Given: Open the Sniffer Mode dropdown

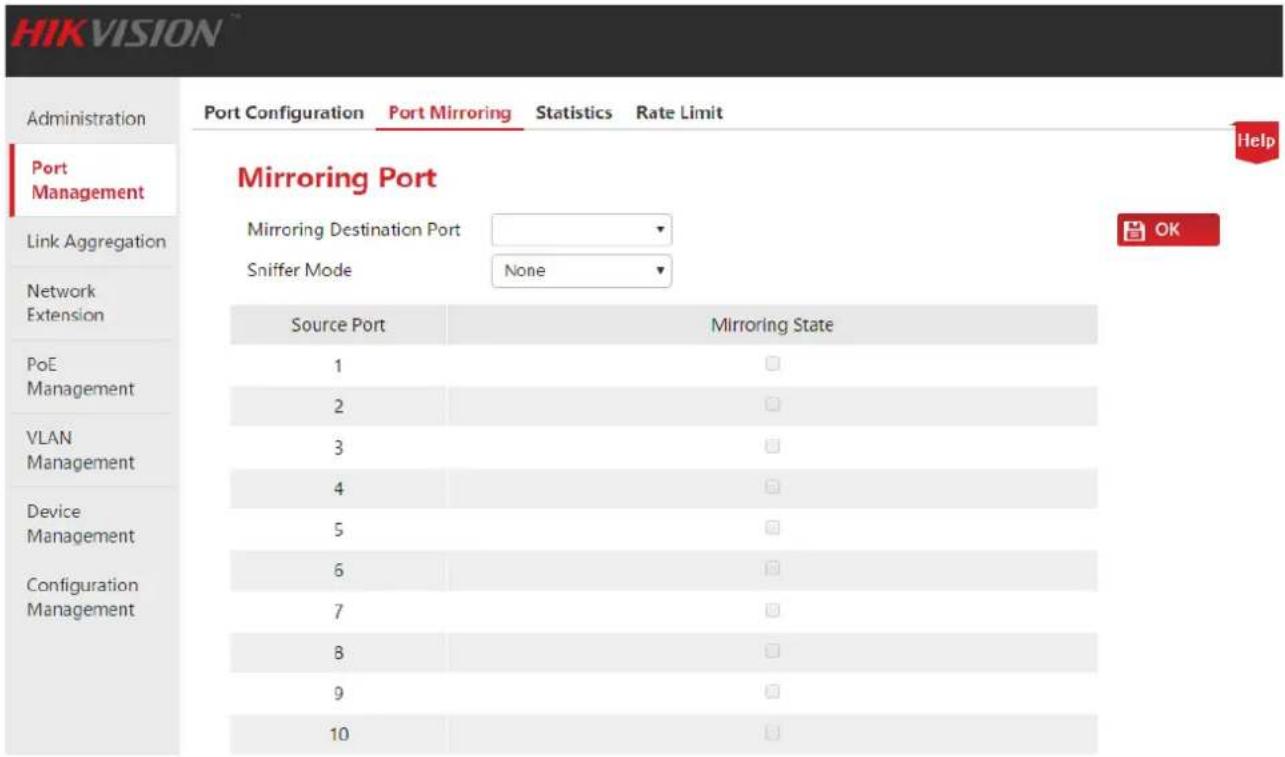Looking at the screenshot, I should click(x=581, y=270).
